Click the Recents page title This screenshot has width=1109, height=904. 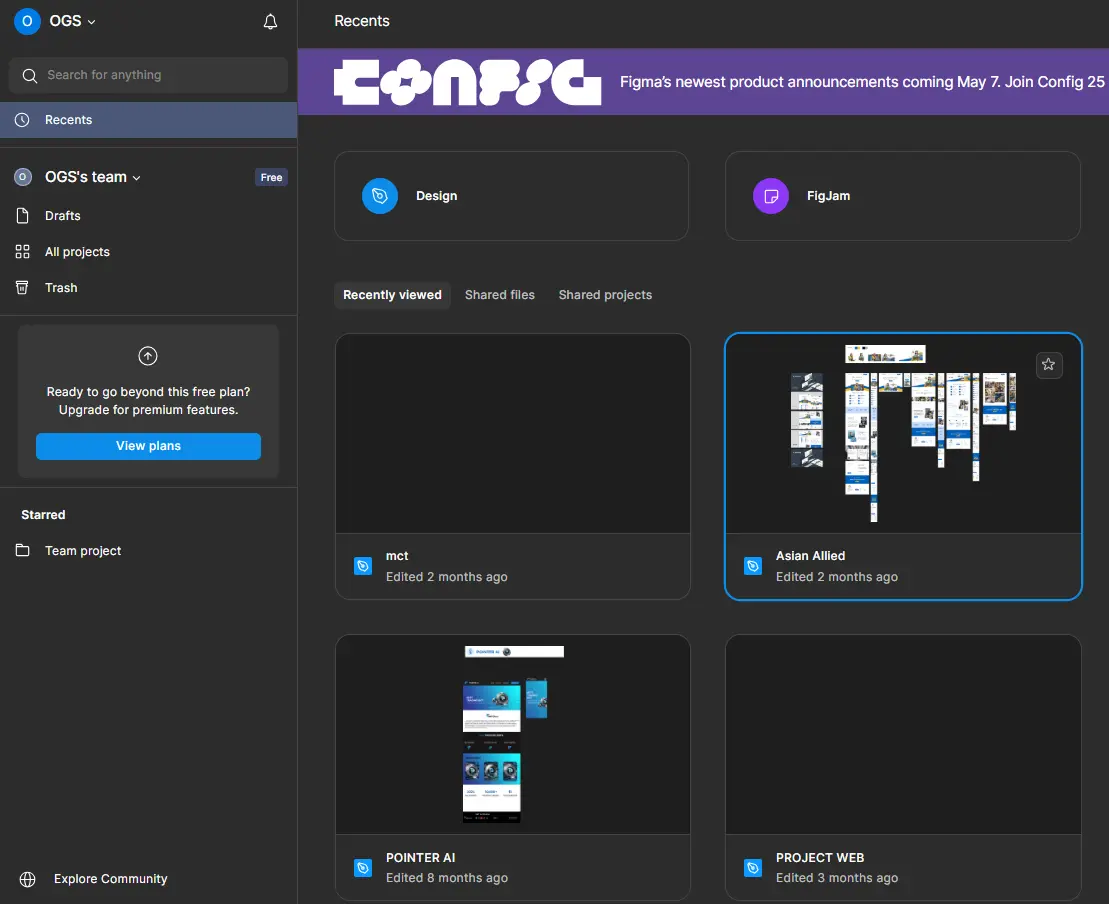361,21
